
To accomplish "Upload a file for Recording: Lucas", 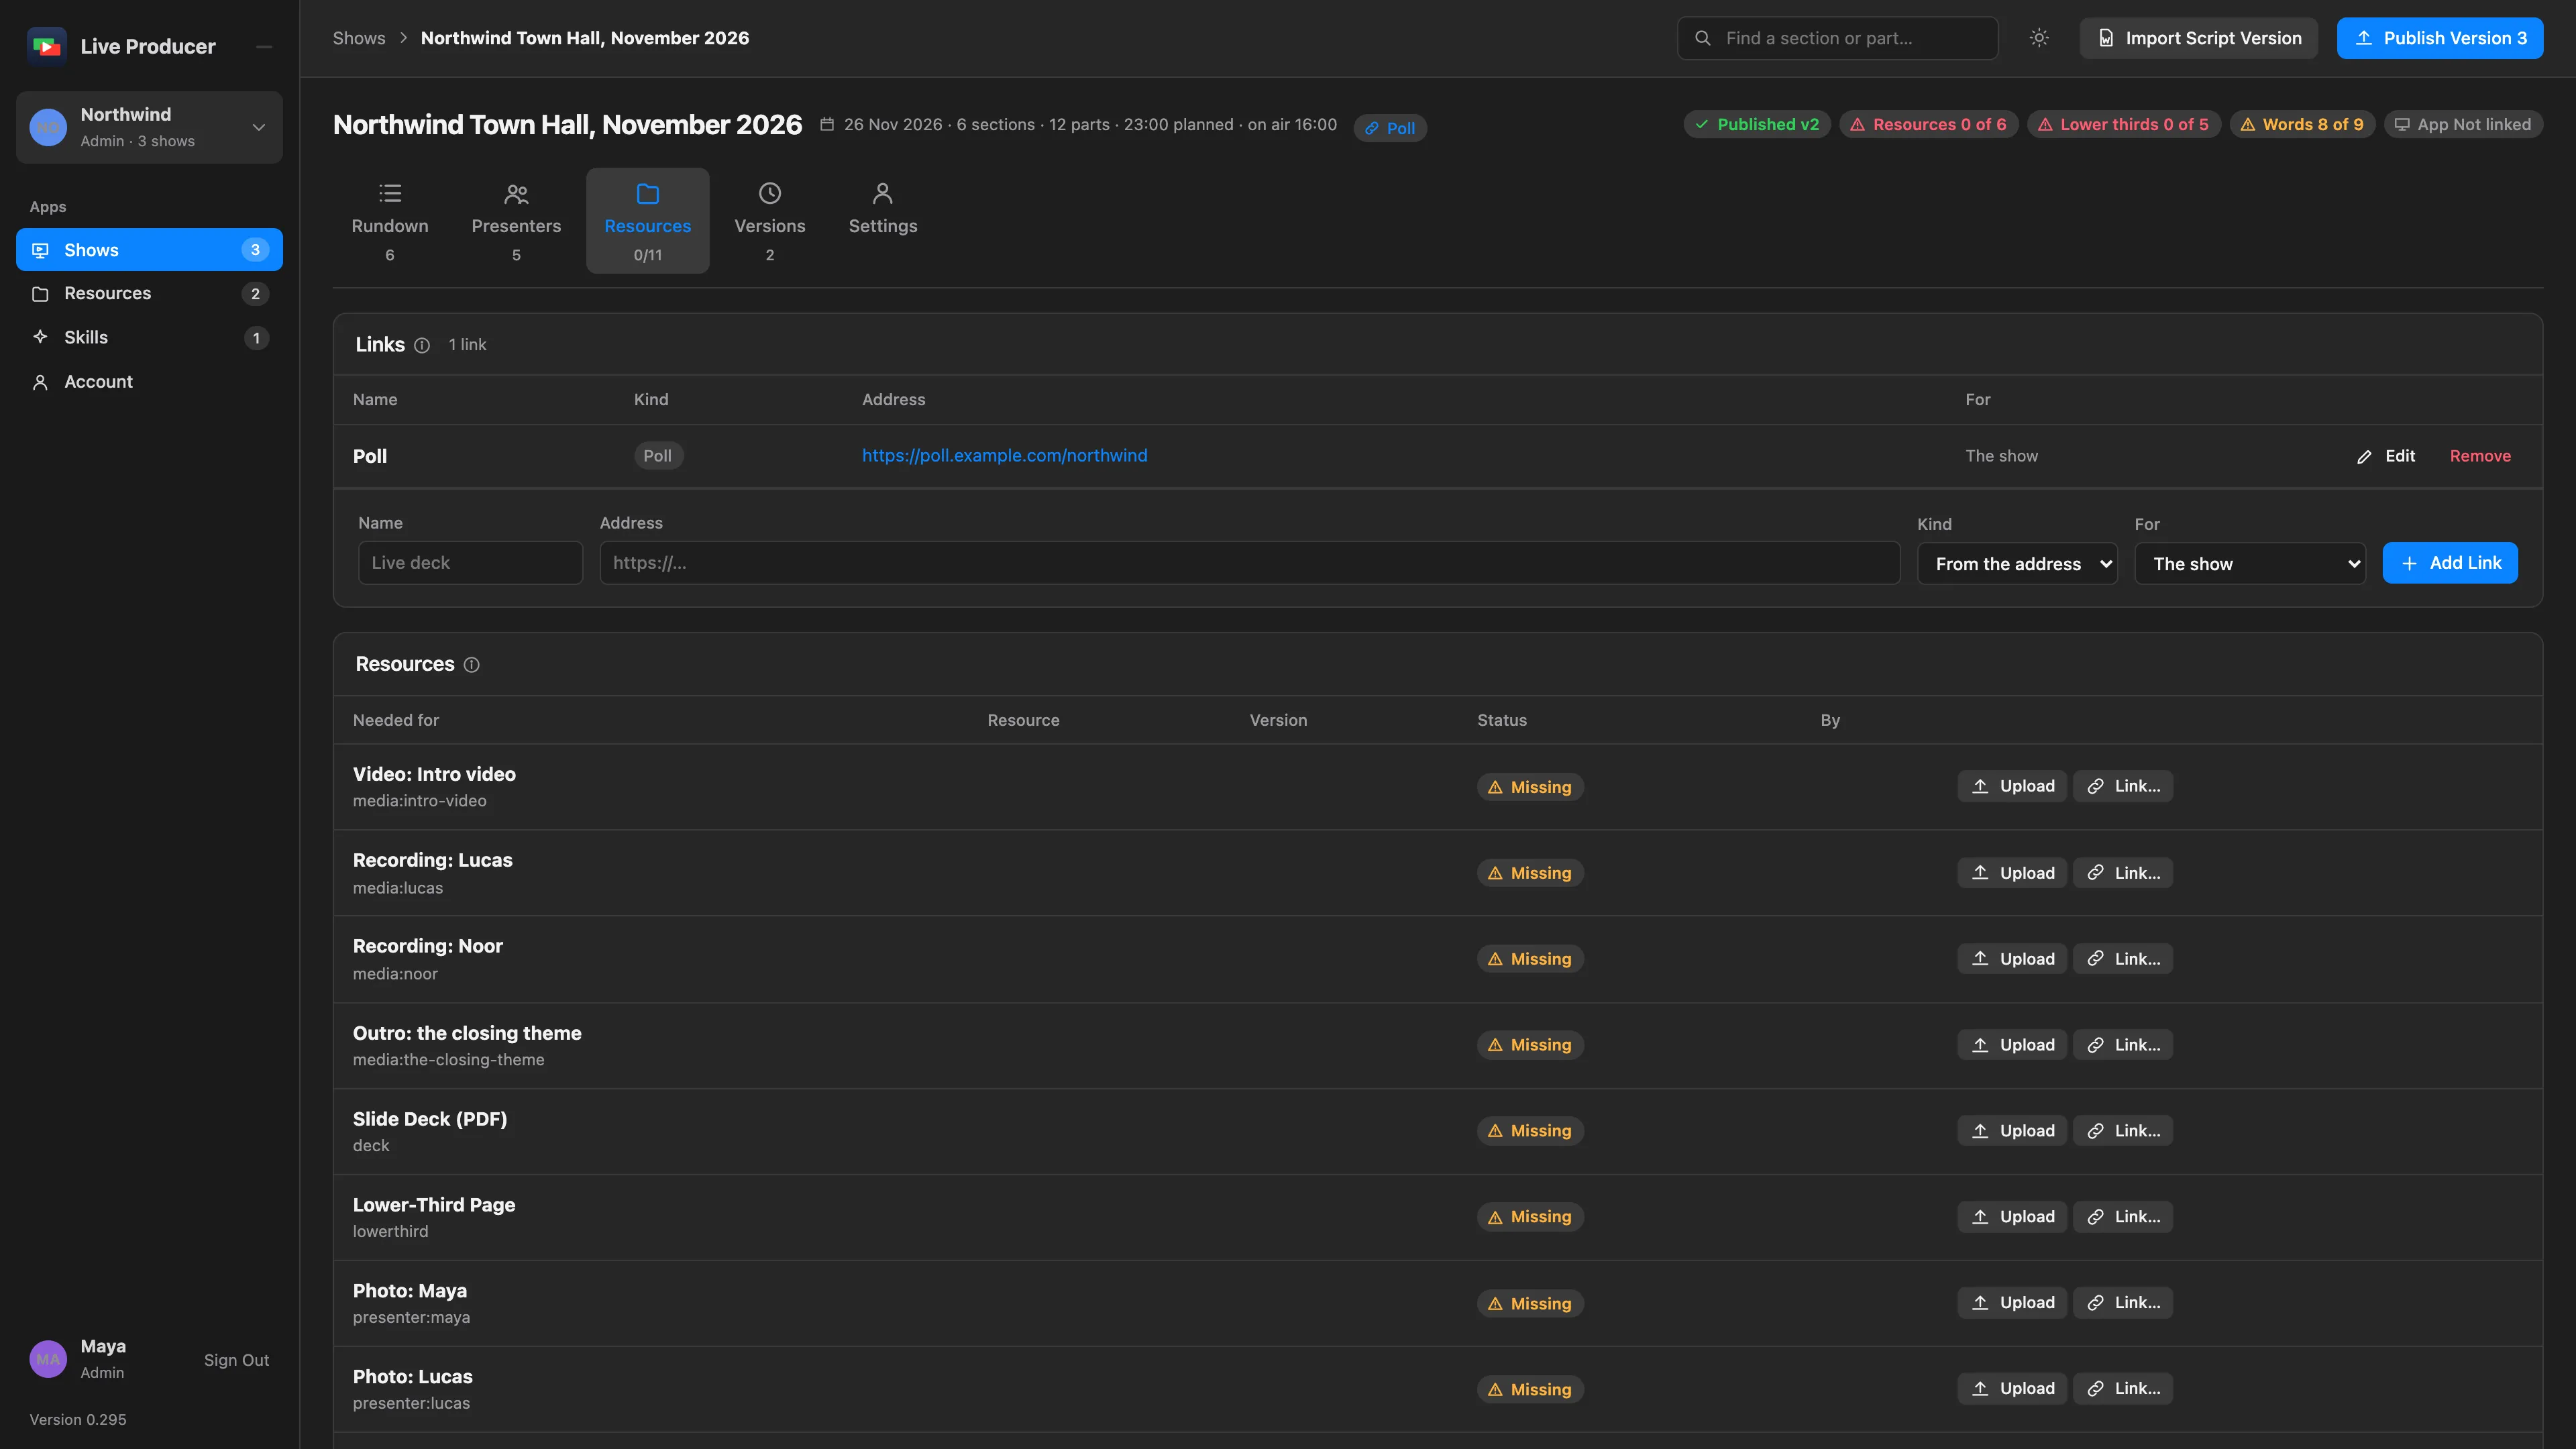I will click(x=2012, y=873).
